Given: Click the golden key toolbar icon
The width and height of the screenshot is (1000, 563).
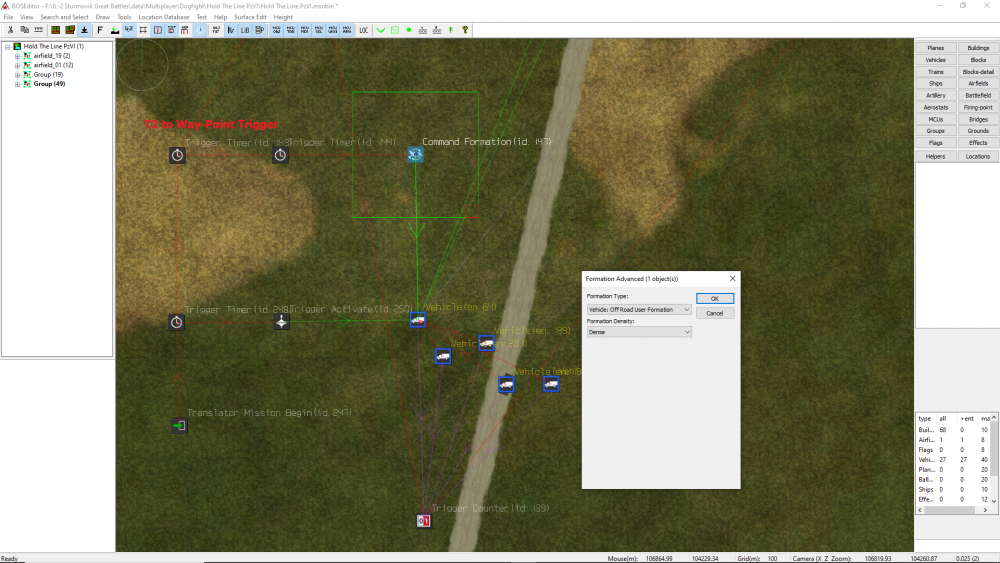Looking at the screenshot, I should [x=465, y=30].
